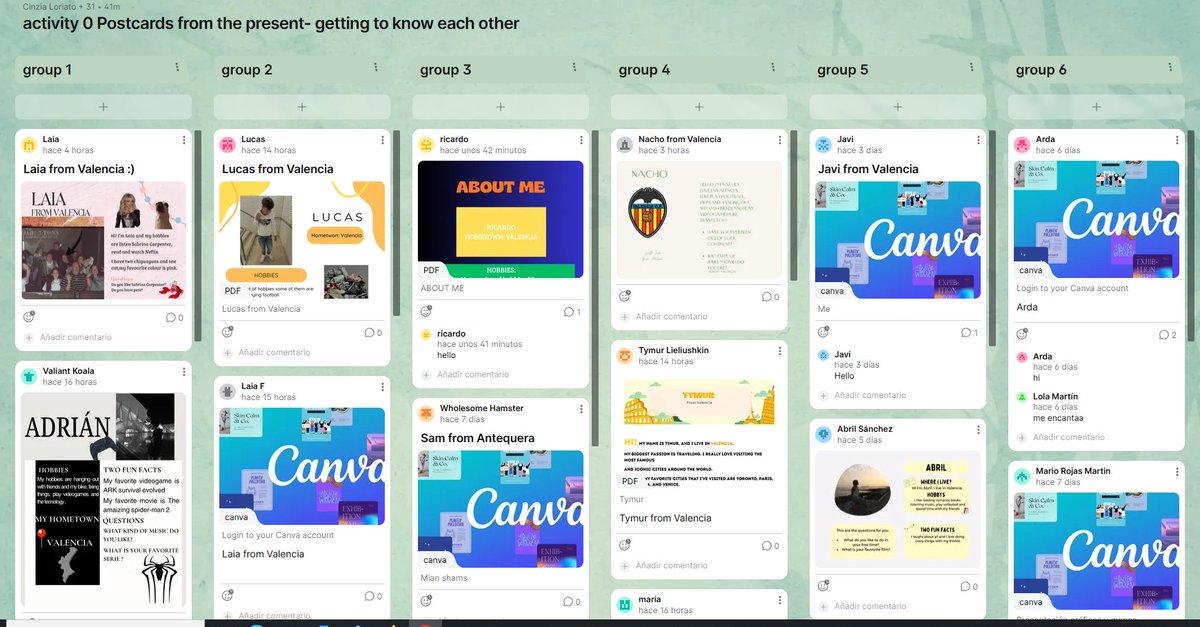Screen dimensions: 1200x627
Task: Add reaction to Abril Sánchez post
Action: coord(823,586)
